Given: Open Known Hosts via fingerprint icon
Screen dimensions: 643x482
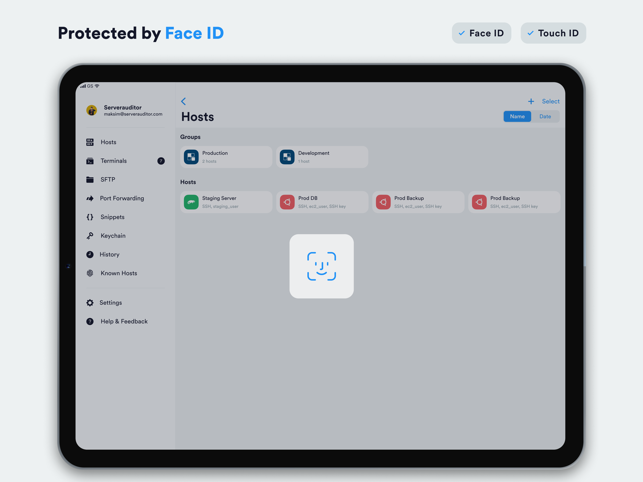Looking at the screenshot, I should (90, 273).
